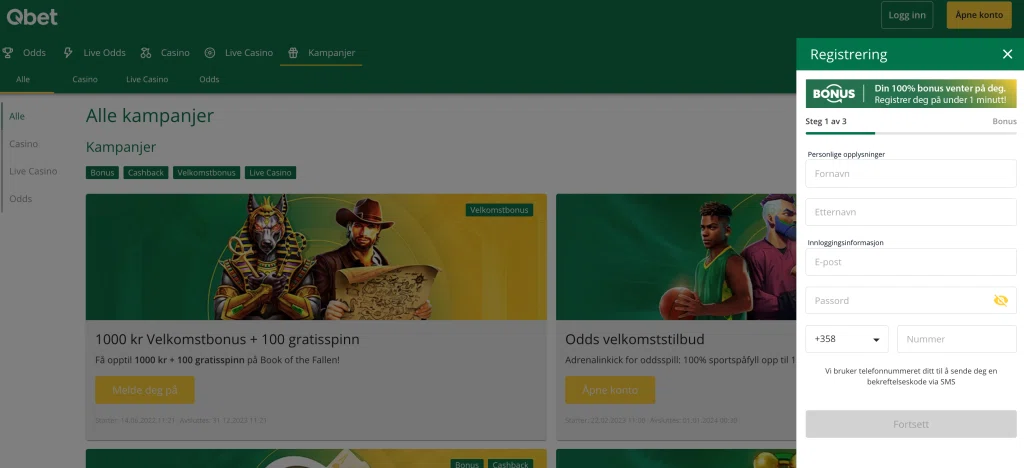The height and width of the screenshot is (468, 1024).
Task: Click the Melde deg på button
Action: click(x=144, y=390)
